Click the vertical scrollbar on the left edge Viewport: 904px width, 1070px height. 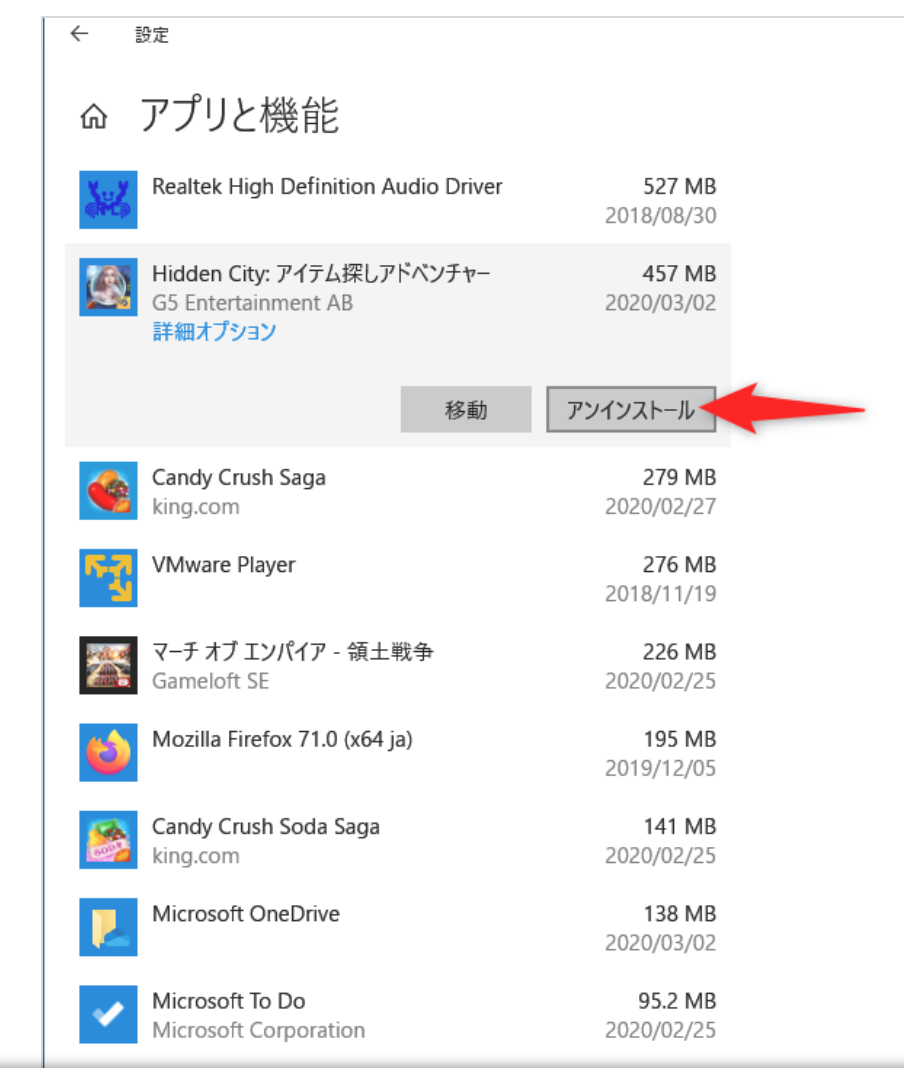coord(42,535)
